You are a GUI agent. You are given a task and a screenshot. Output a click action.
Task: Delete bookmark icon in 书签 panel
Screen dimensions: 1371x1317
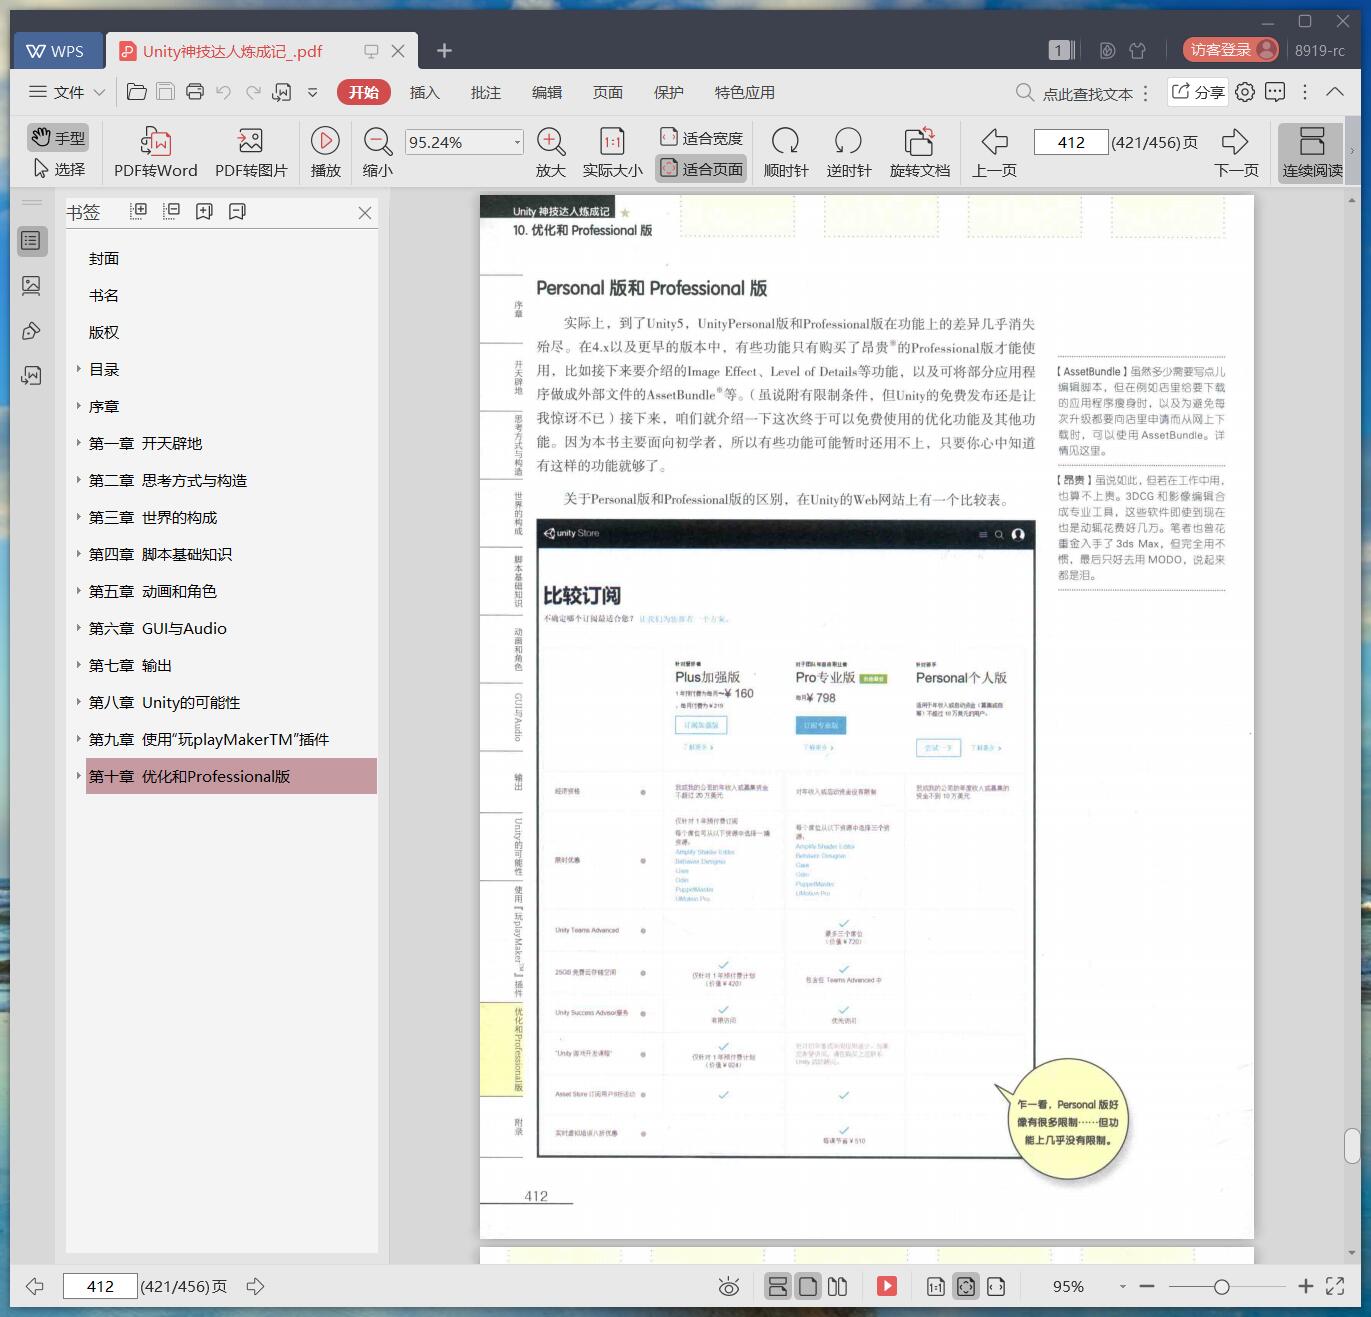(237, 211)
